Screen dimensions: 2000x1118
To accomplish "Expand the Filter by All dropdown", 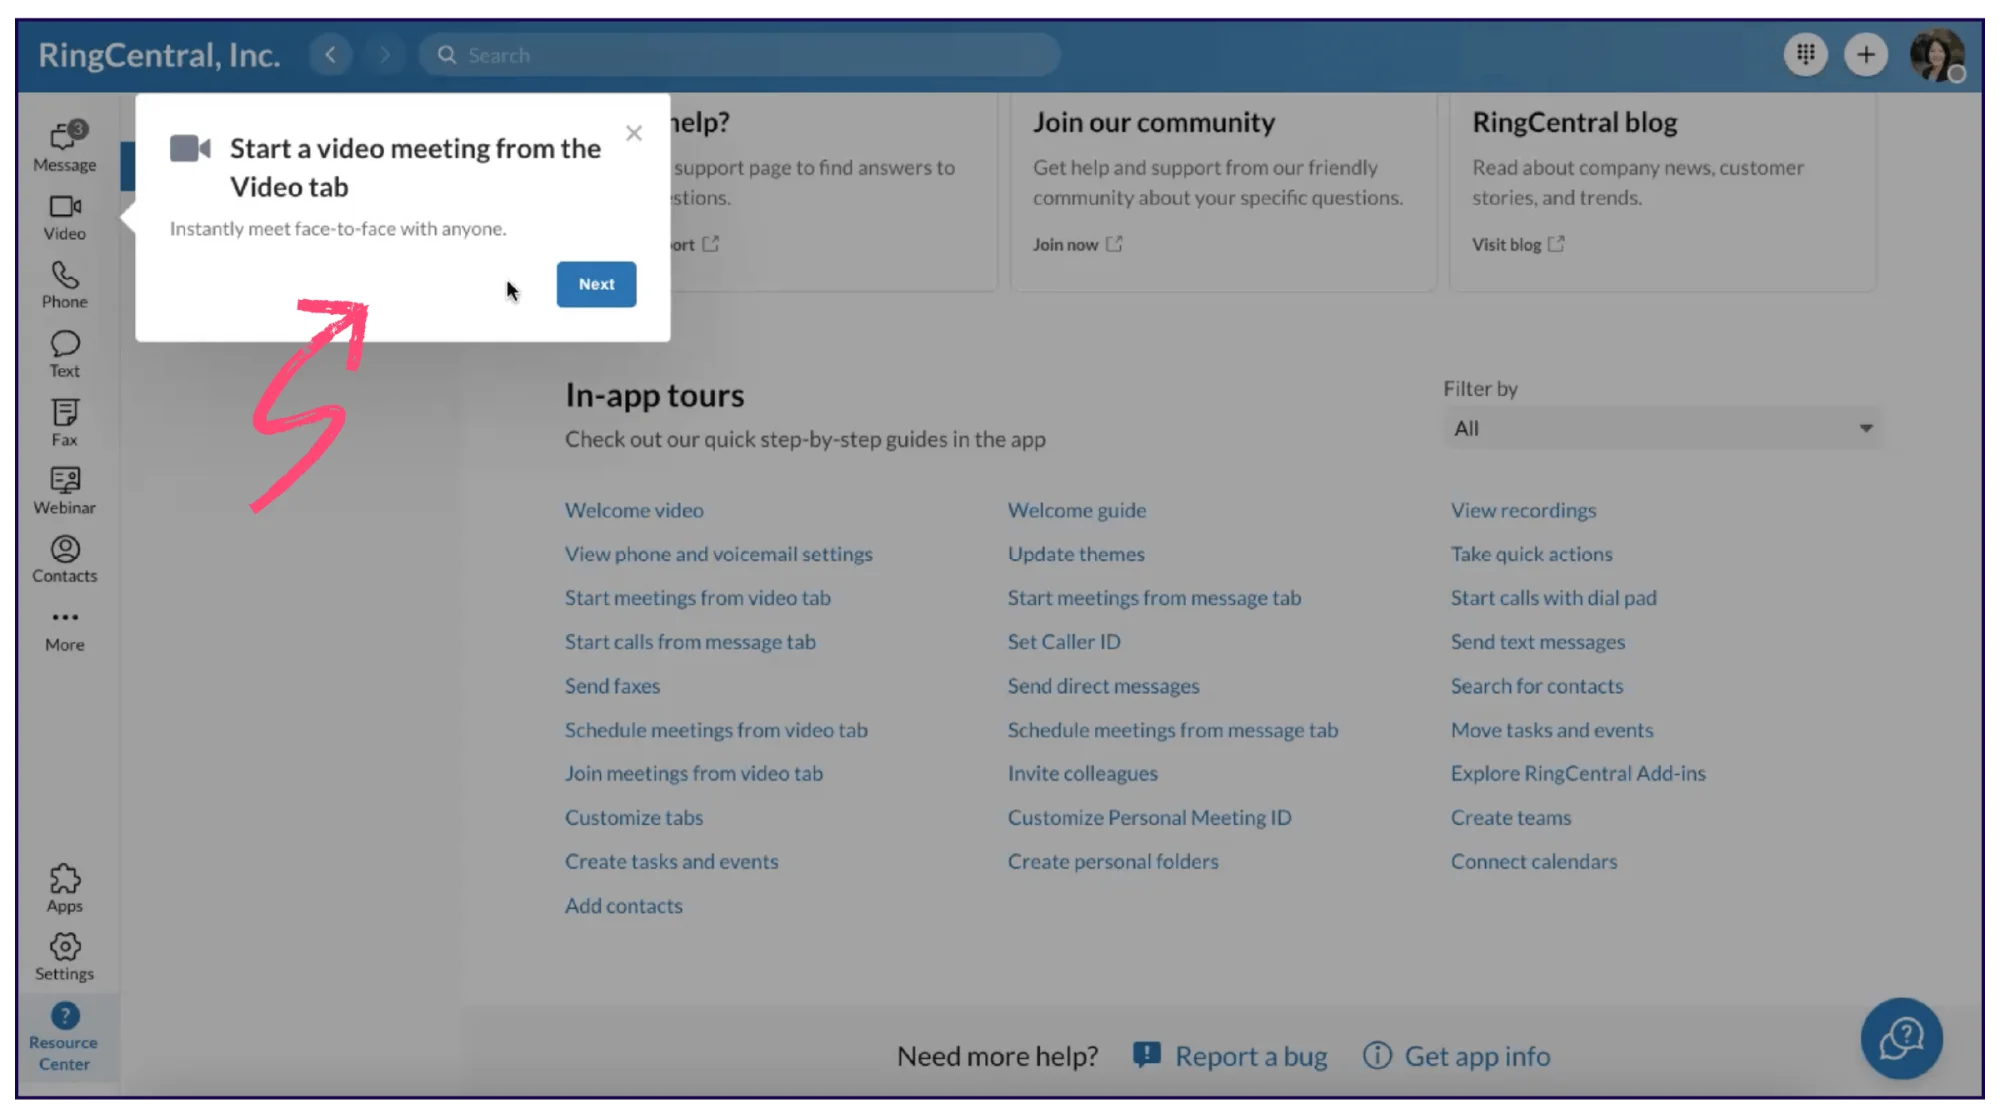I will point(1662,428).
